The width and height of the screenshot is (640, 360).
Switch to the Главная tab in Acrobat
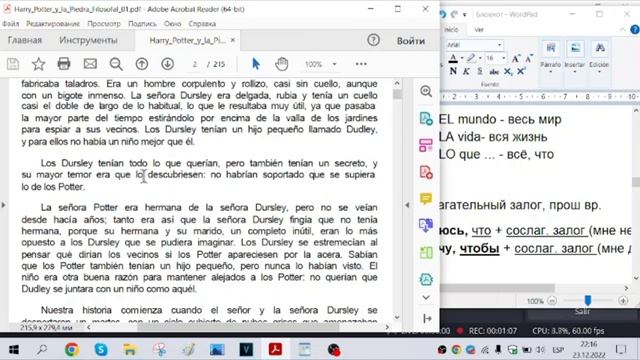pos(24,40)
